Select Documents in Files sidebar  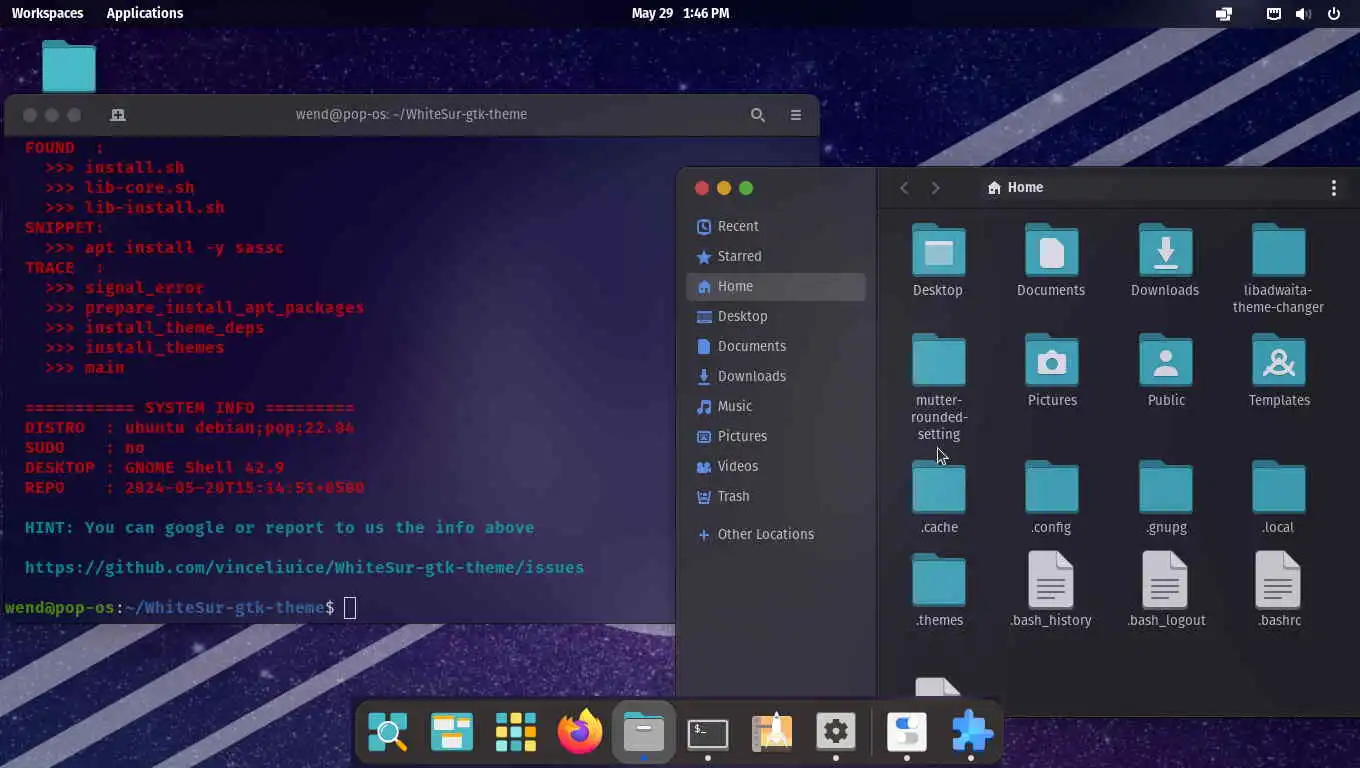(x=775, y=346)
